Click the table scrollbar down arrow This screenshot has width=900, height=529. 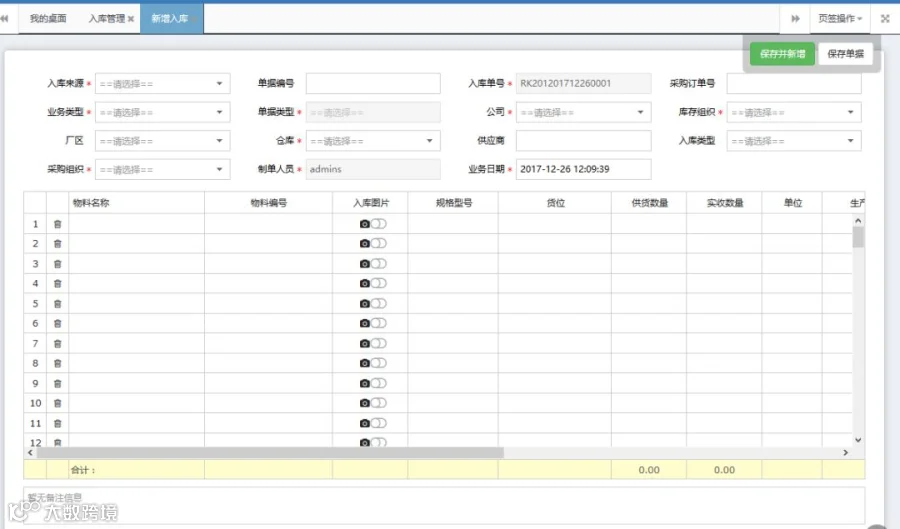point(858,440)
